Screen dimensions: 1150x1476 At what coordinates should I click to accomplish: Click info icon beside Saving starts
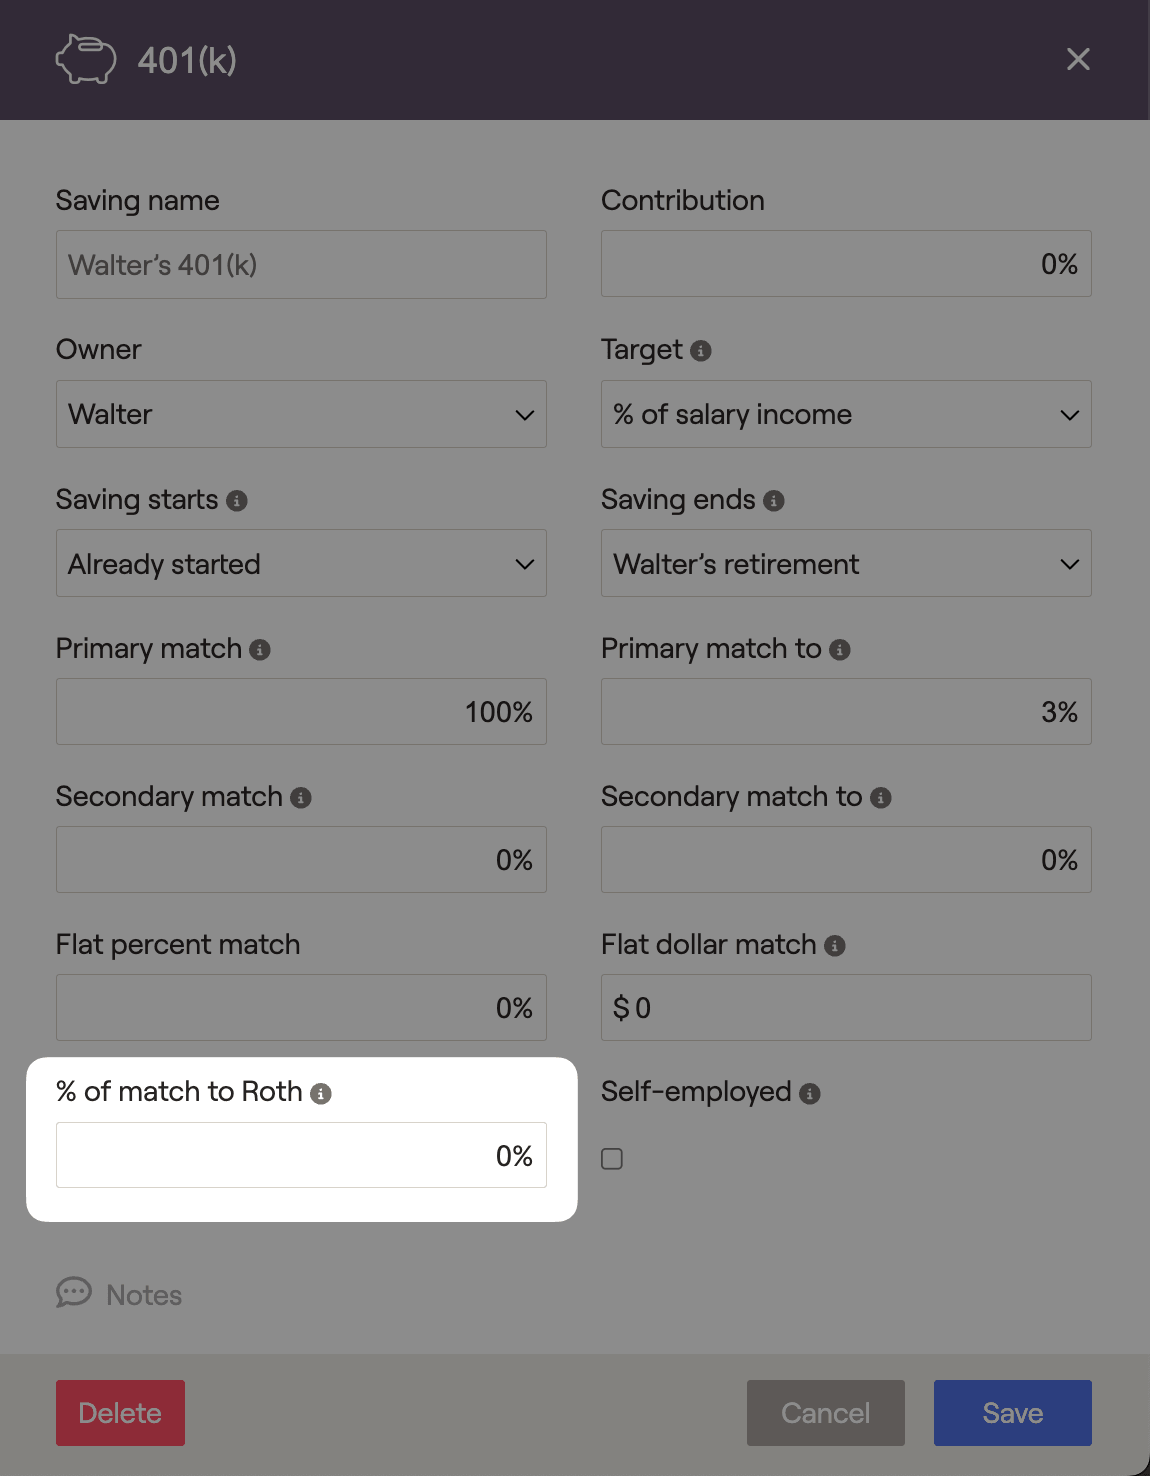pyautogui.click(x=237, y=501)
